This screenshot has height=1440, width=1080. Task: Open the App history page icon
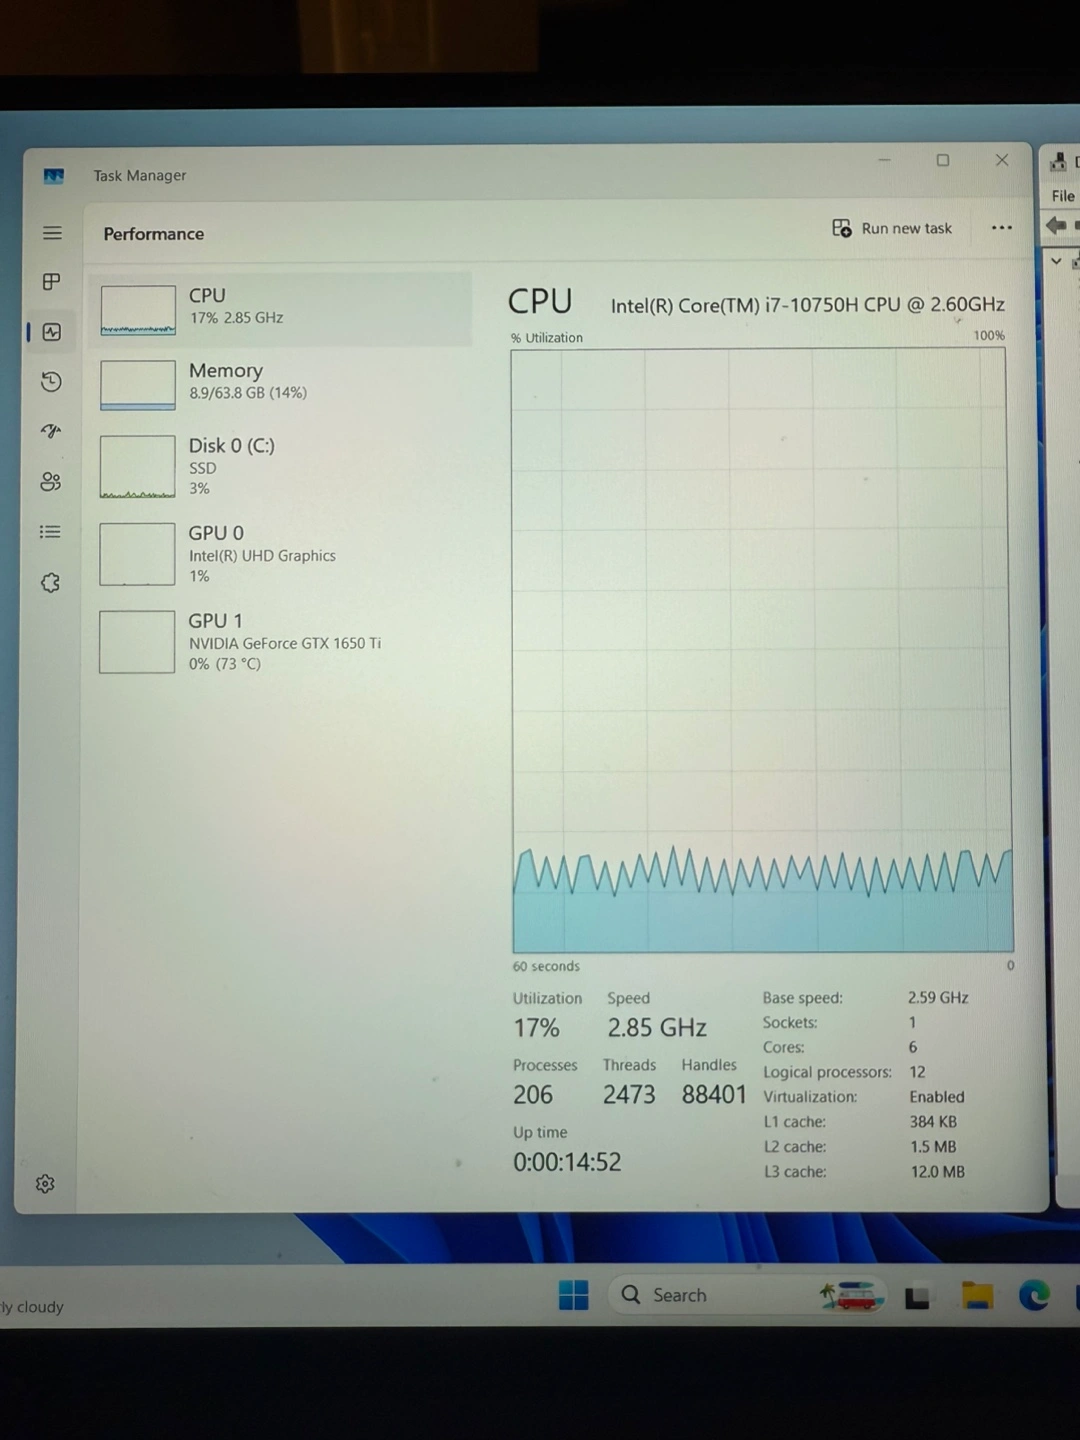coord(52,382)
